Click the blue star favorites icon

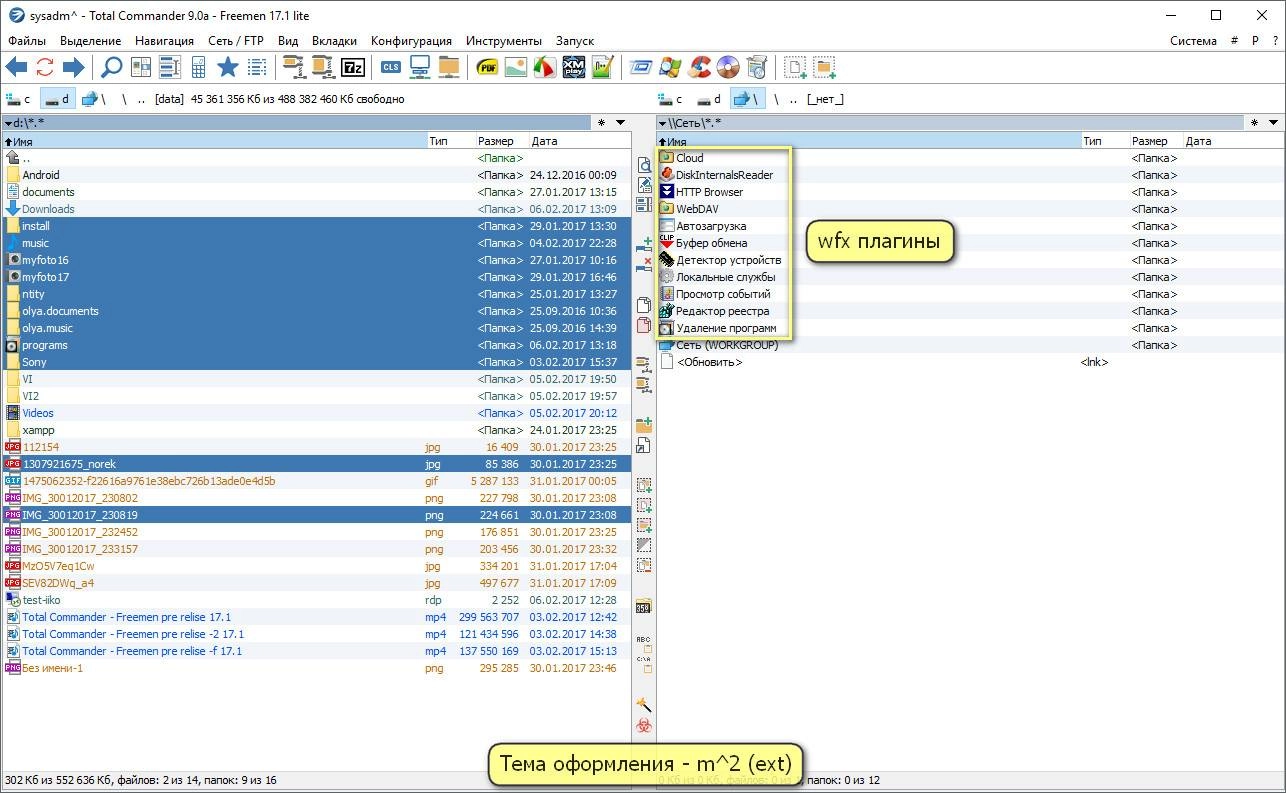[x=227, y=68]
